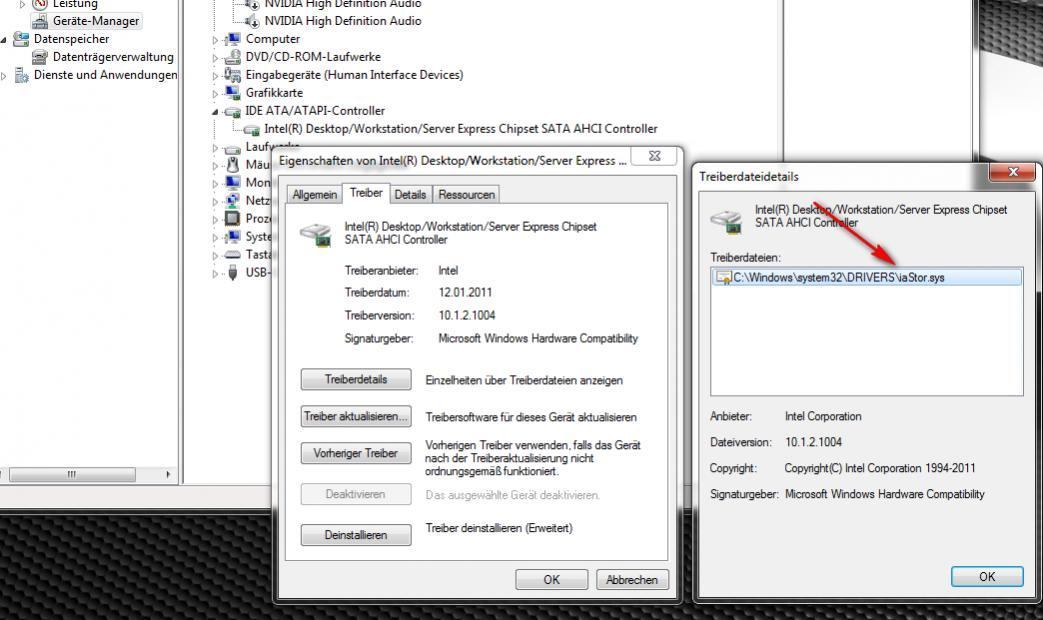The width and height of the screenshot is (1043, 620).
Task: Select Computer in the device list
Action: (273, 39)
